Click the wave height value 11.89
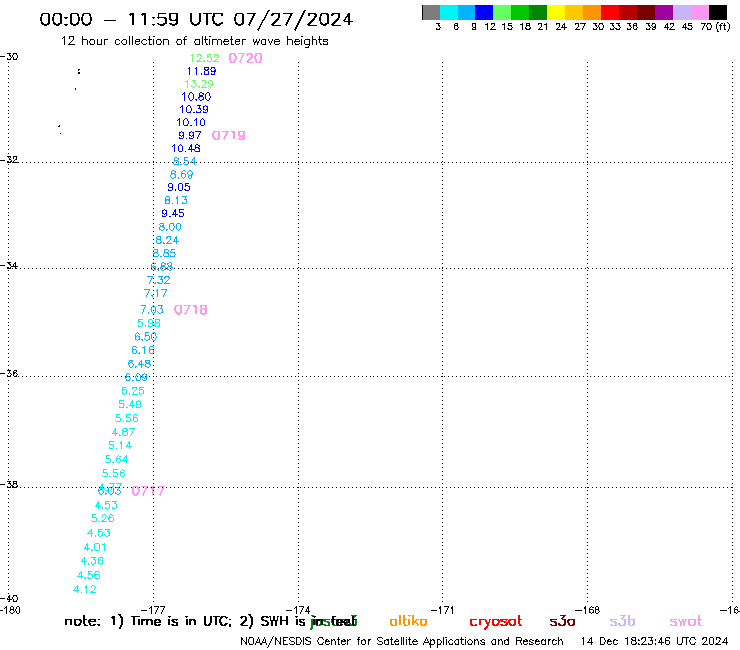 (x=202, y=71)
